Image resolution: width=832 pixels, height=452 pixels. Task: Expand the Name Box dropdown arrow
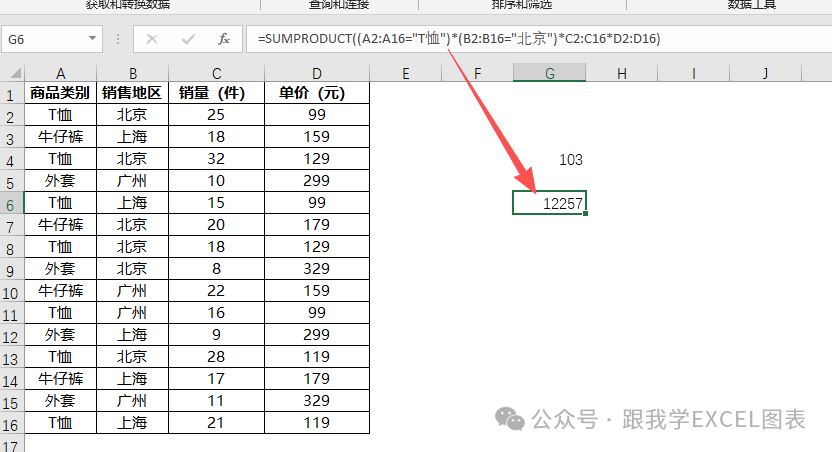[92, 38]
